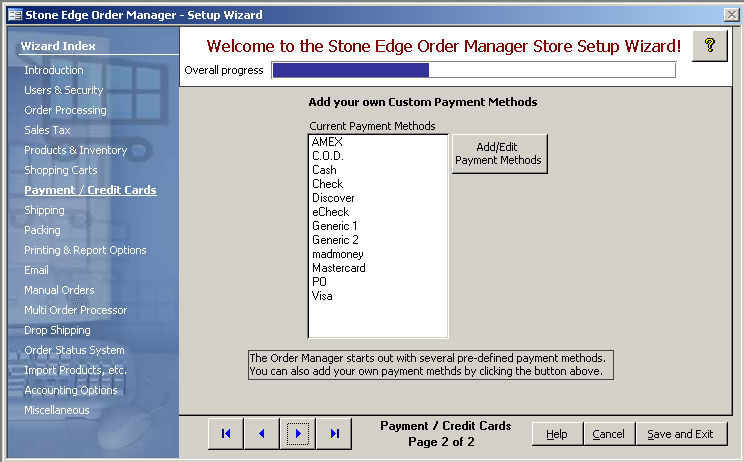Open Accounting Options section

coord(71,390)
